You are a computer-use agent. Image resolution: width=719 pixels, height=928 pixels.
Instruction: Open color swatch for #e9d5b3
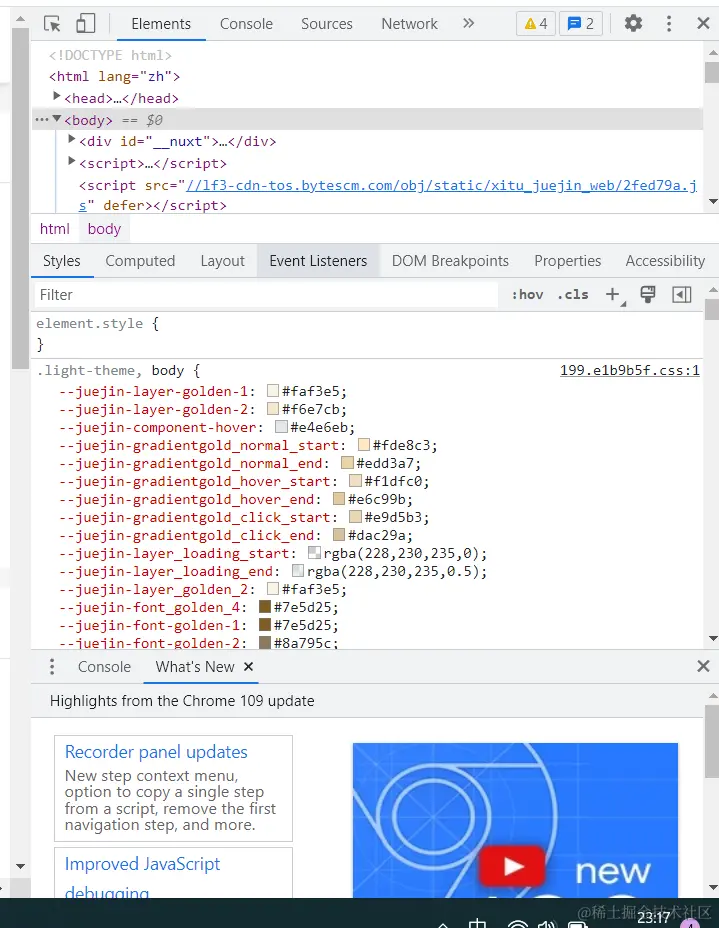(356, 517)
